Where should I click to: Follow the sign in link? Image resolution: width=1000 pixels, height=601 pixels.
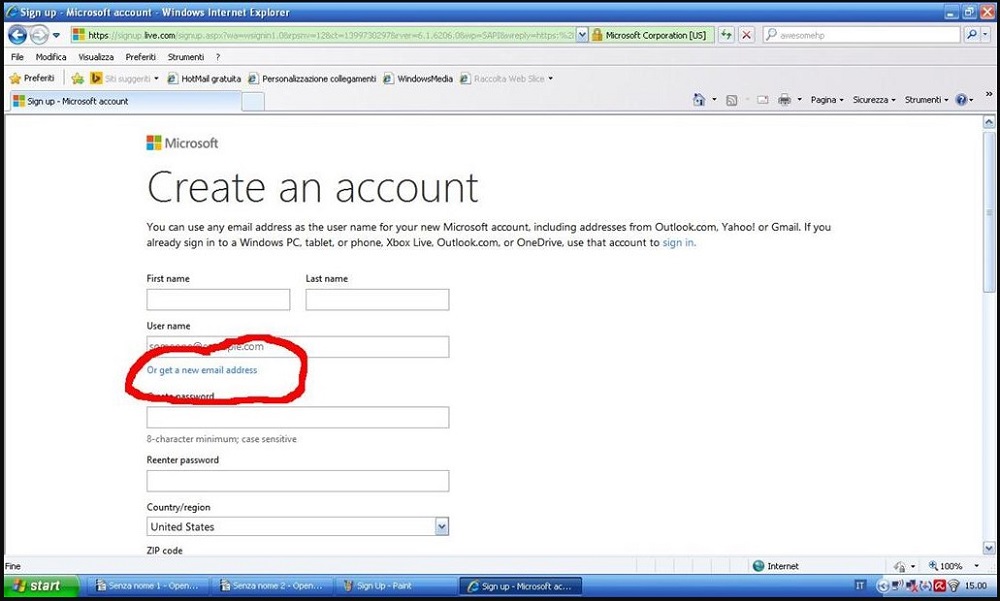click(x=679, y=242)
